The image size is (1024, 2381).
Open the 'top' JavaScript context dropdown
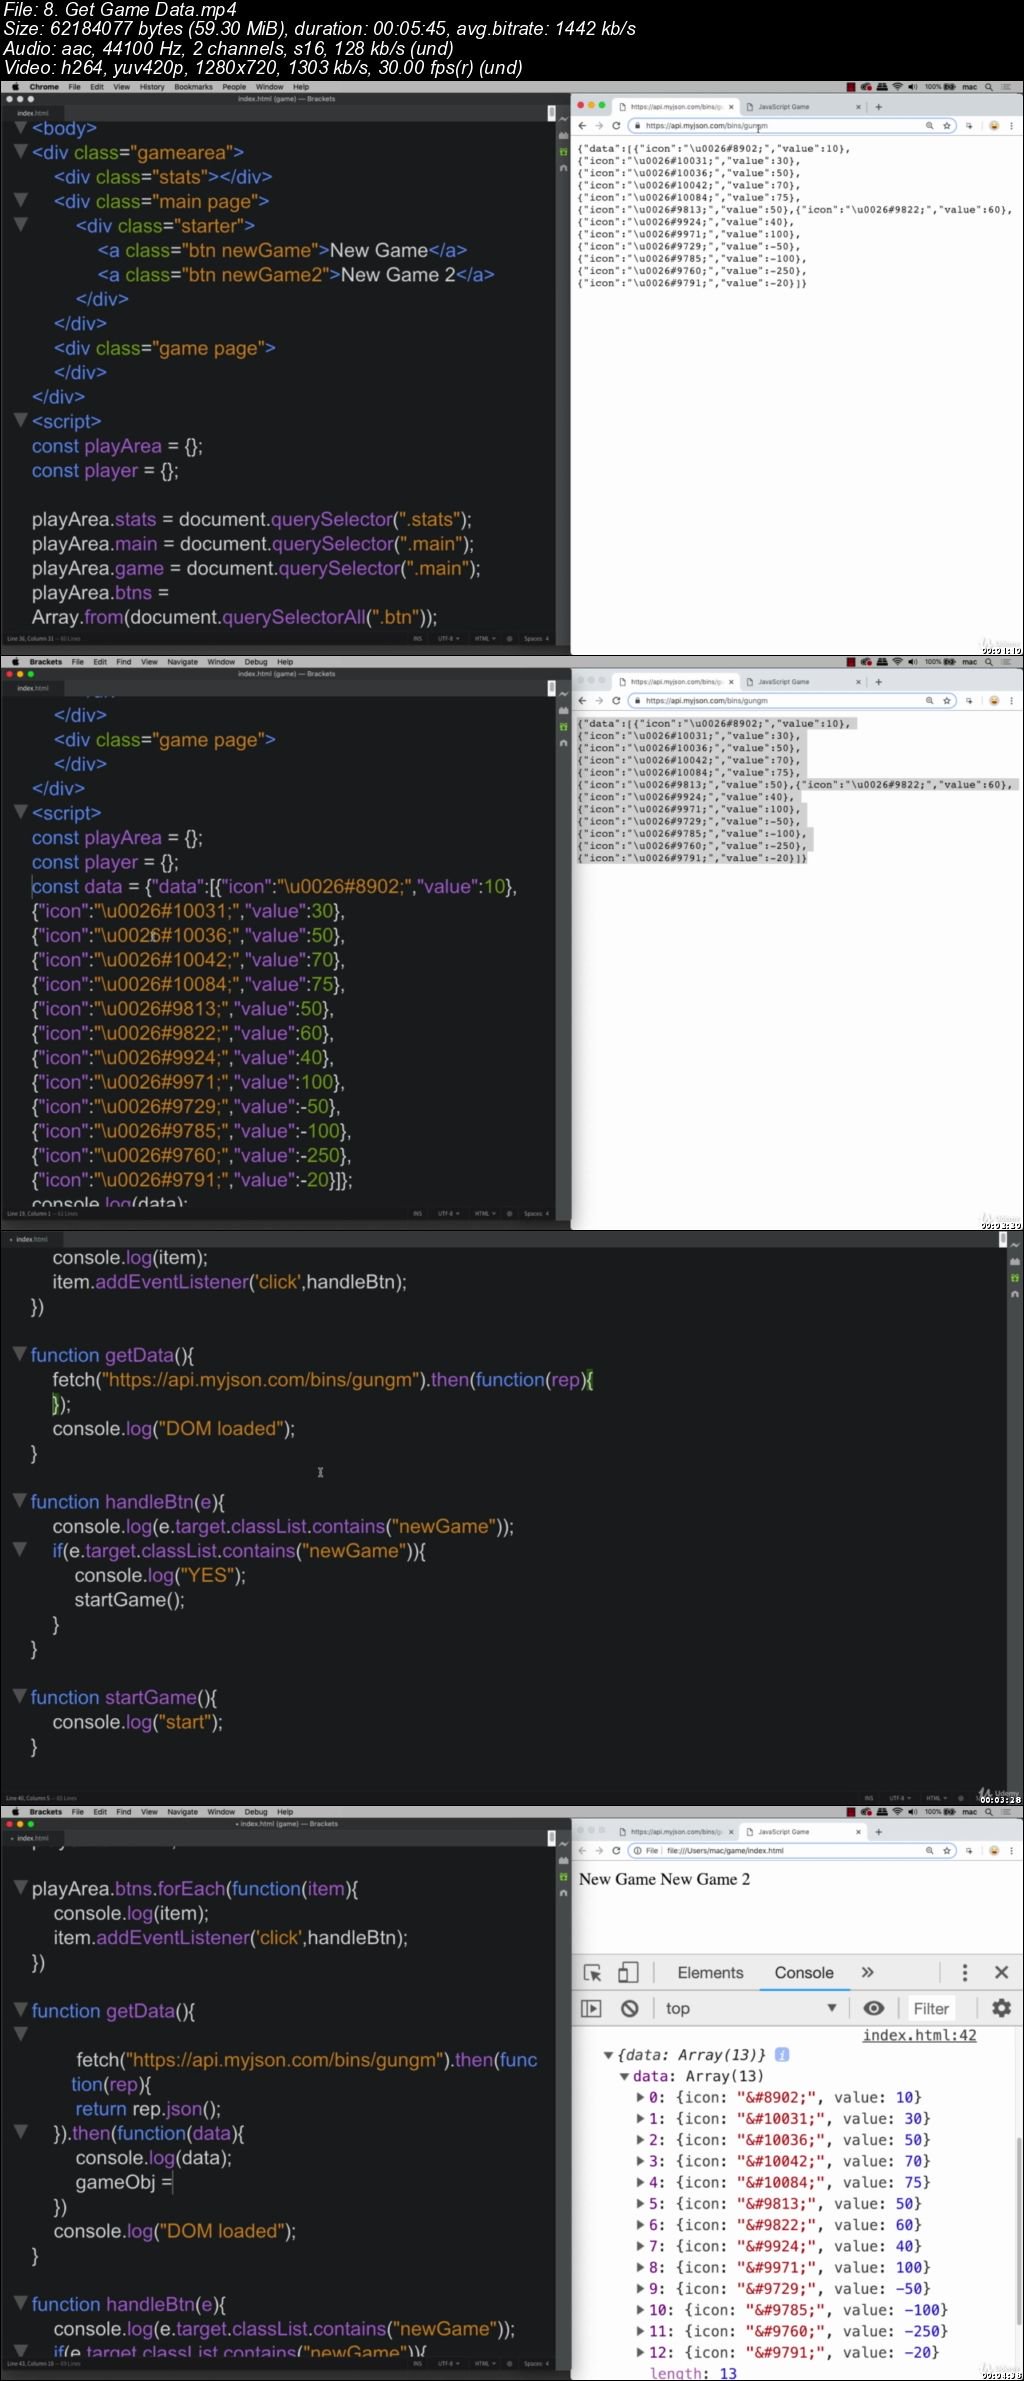tap(750, 2008)
